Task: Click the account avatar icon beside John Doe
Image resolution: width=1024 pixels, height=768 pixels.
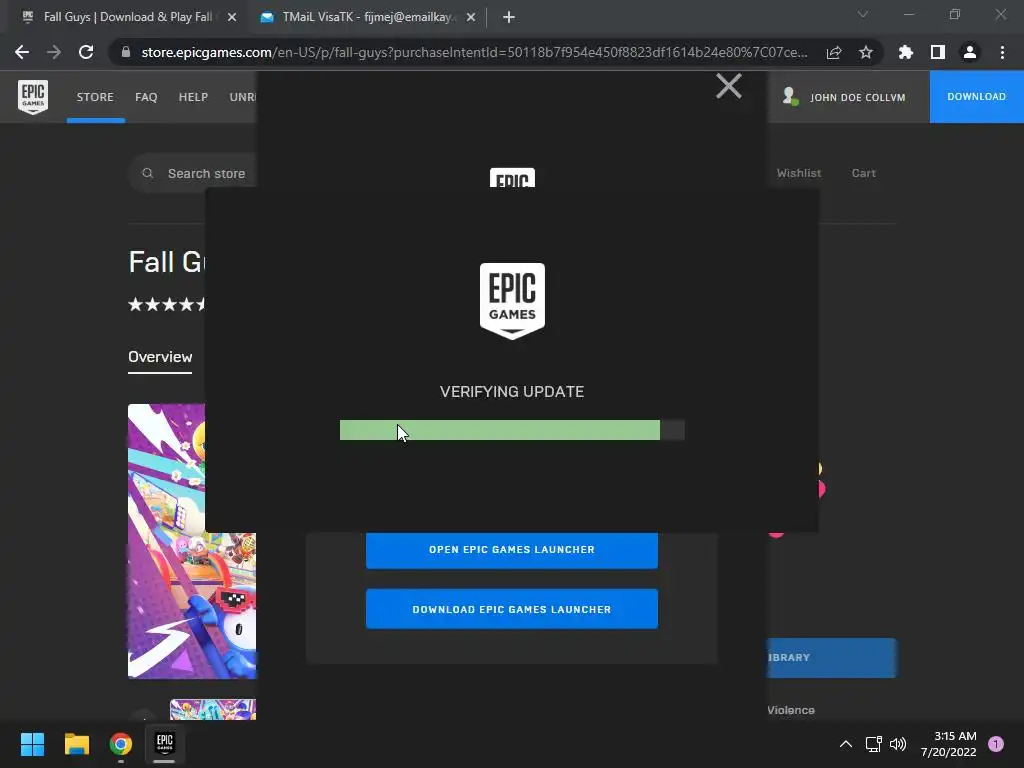Action: [790, 97]
